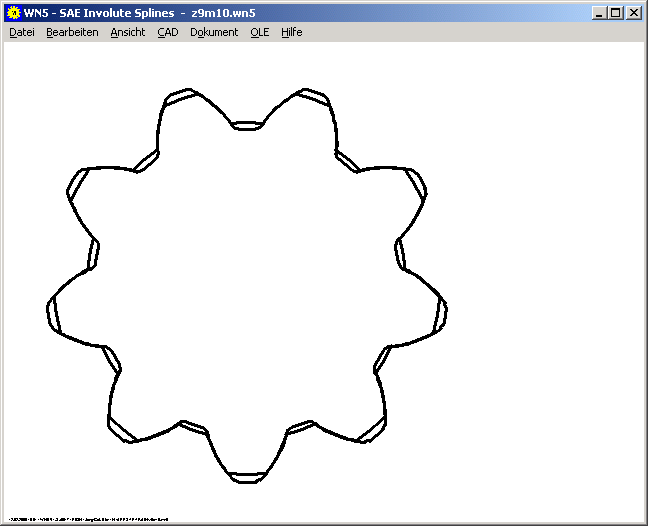Image resolution: width=648 pixels, height=526 pixels.
Task: Close the WN5 window
Action: (633, 13)
